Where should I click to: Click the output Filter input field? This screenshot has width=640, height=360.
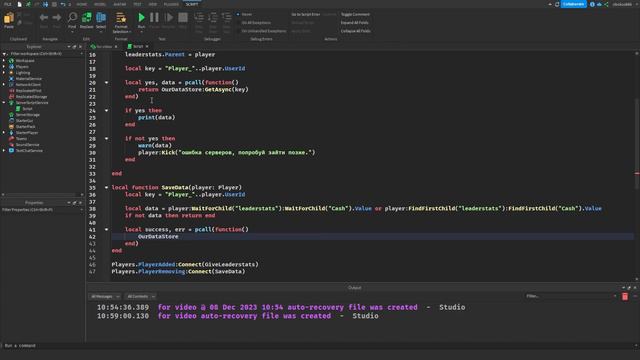[x=571, y=296]
